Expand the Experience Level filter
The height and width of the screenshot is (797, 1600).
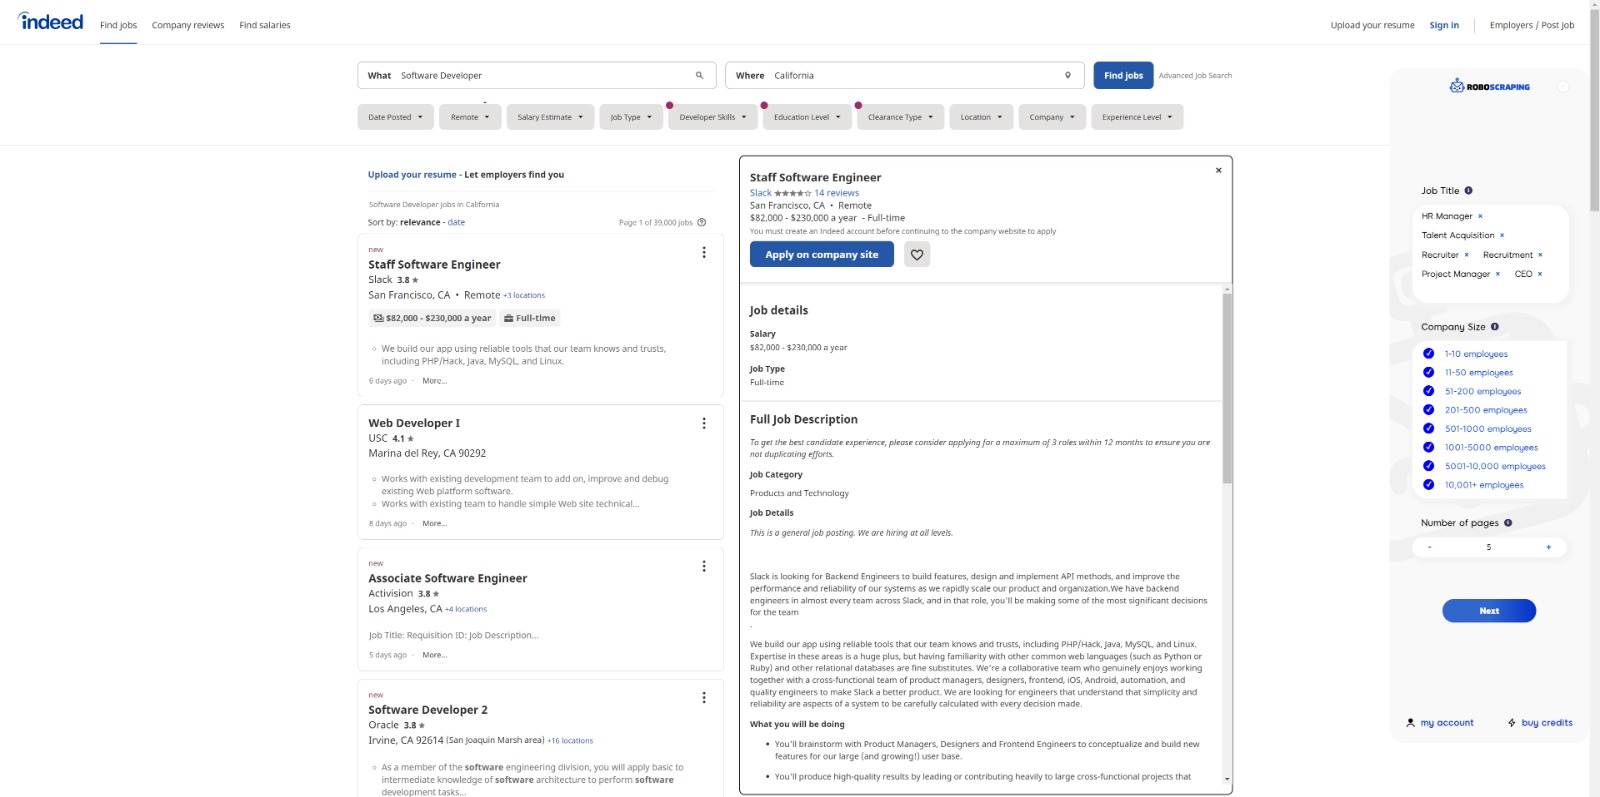click(x=1136, y=117)
